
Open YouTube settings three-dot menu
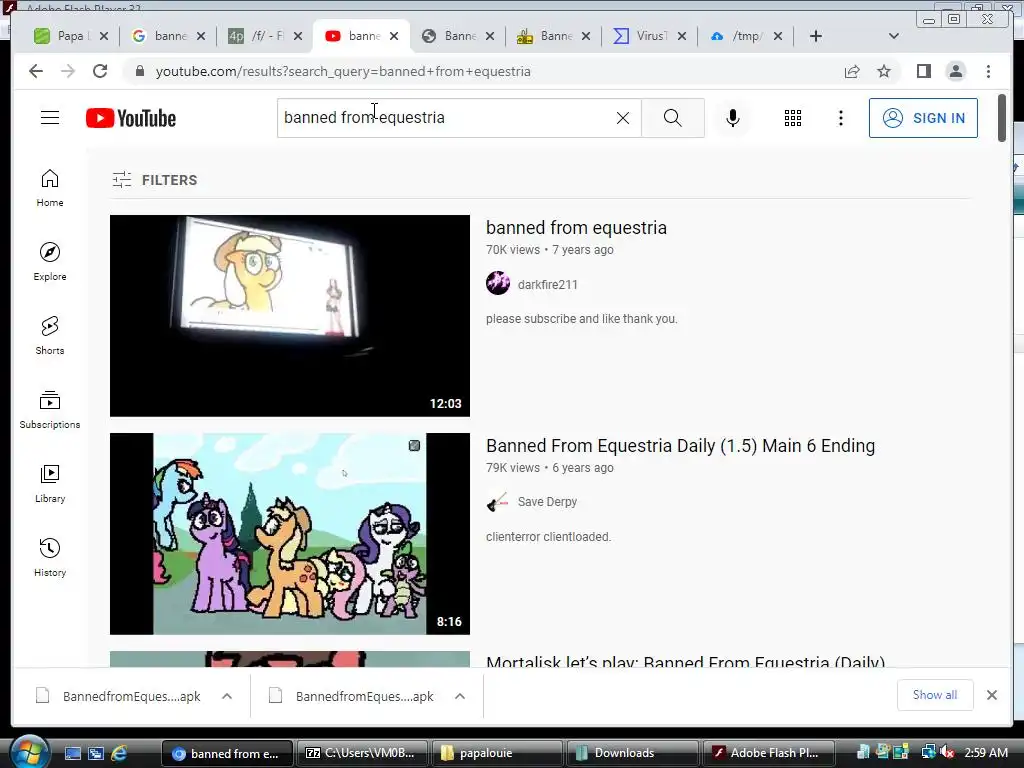pos(840,118)
